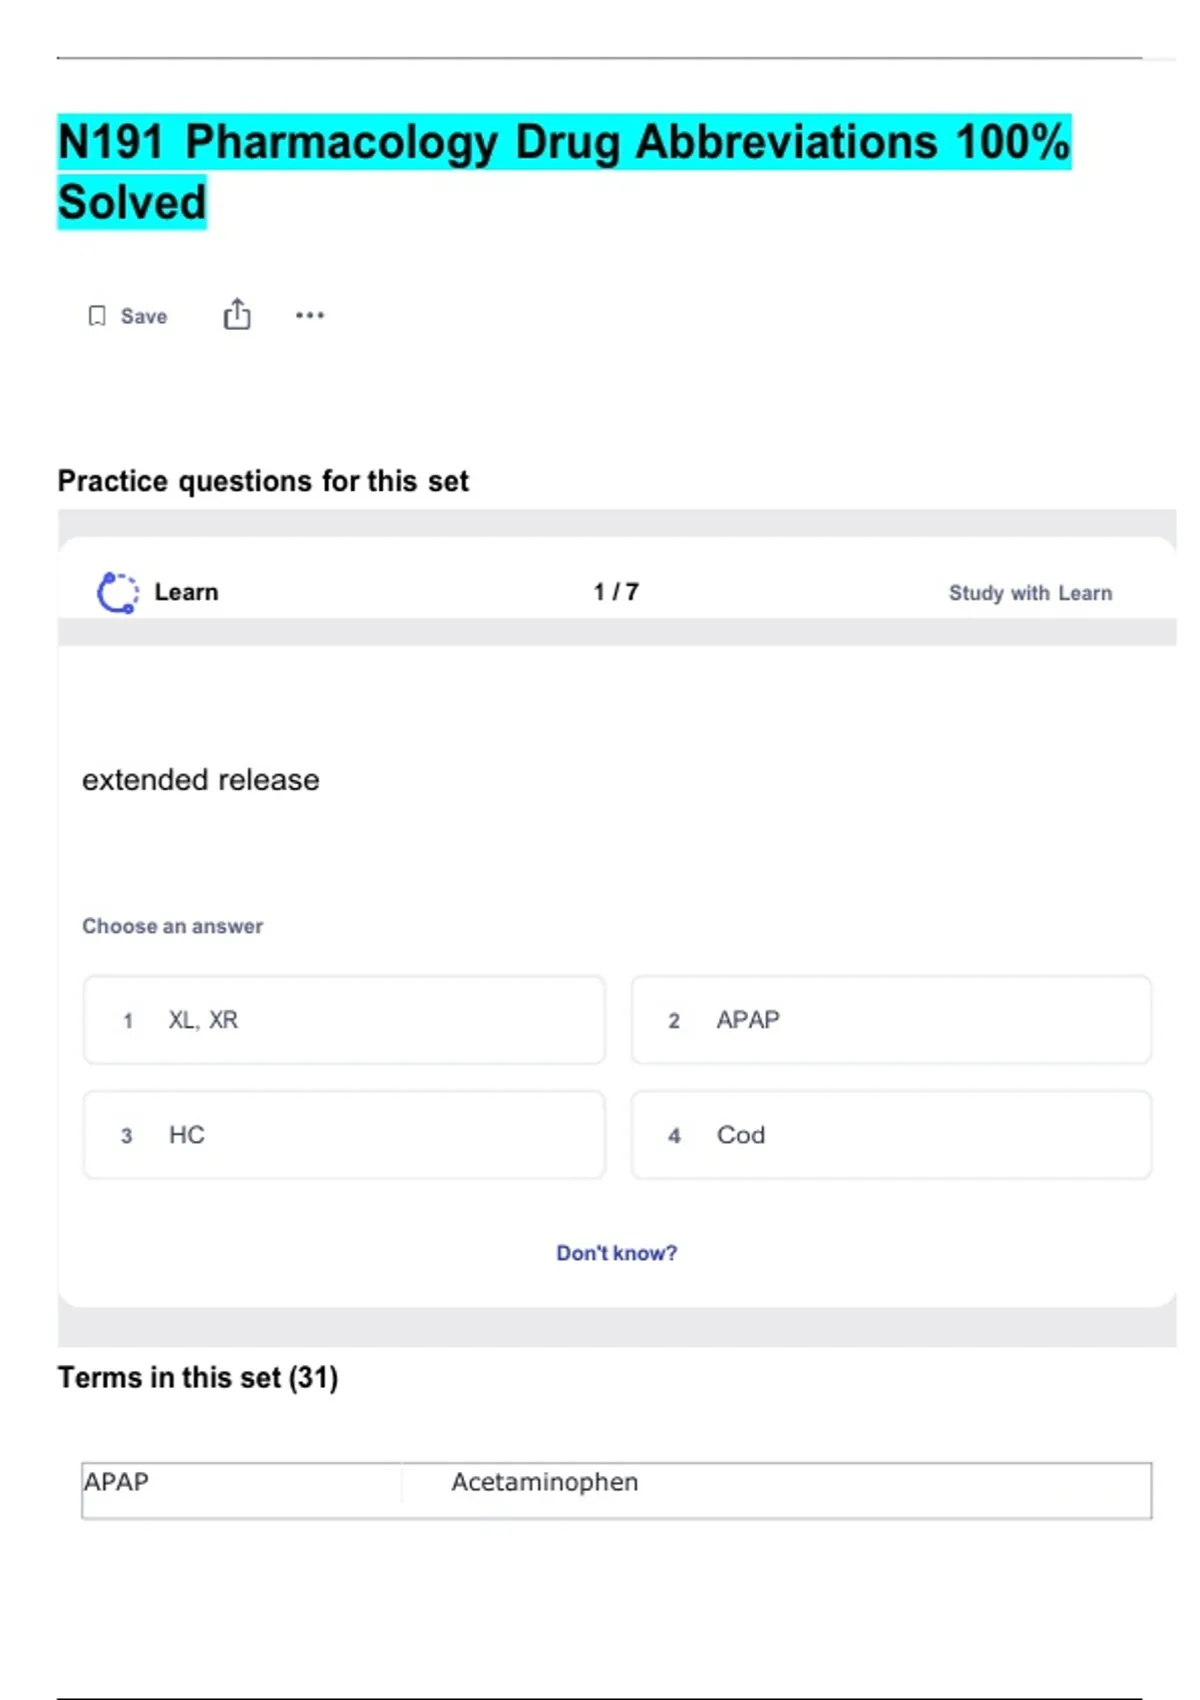This screenshot has height=1700, width=1200.
Task: Open the Study with Learn link
Action: point(1029,593)
